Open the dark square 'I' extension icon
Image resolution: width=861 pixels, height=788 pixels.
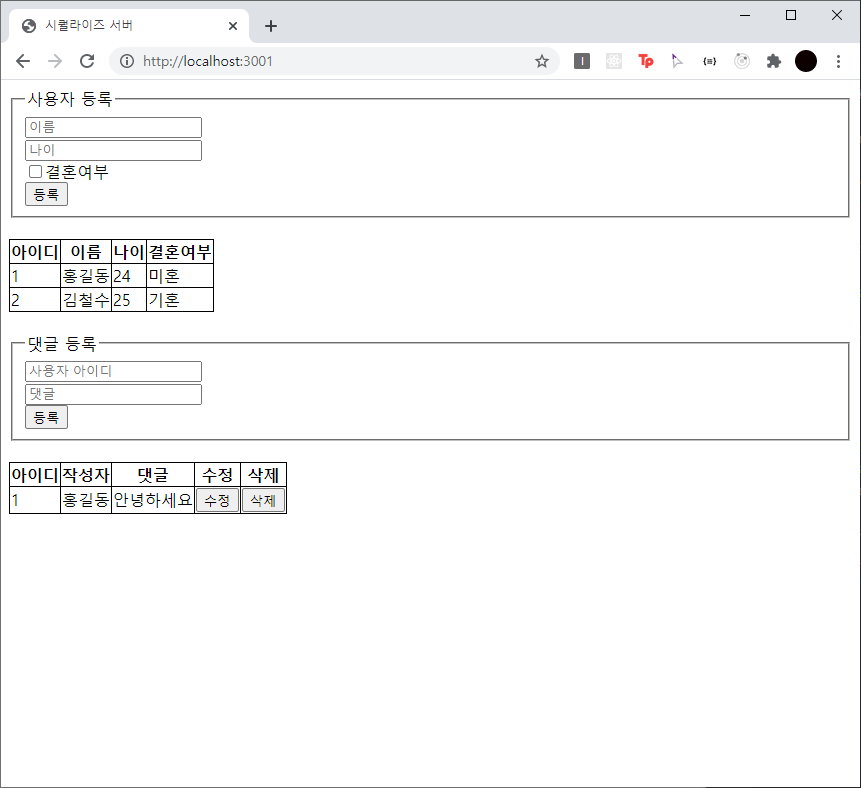point(582,61)
